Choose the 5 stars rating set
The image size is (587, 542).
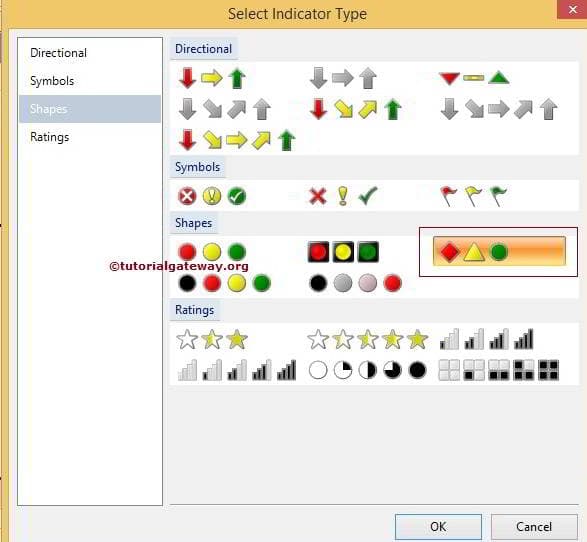pyautogui.click(x=368, y=339)
